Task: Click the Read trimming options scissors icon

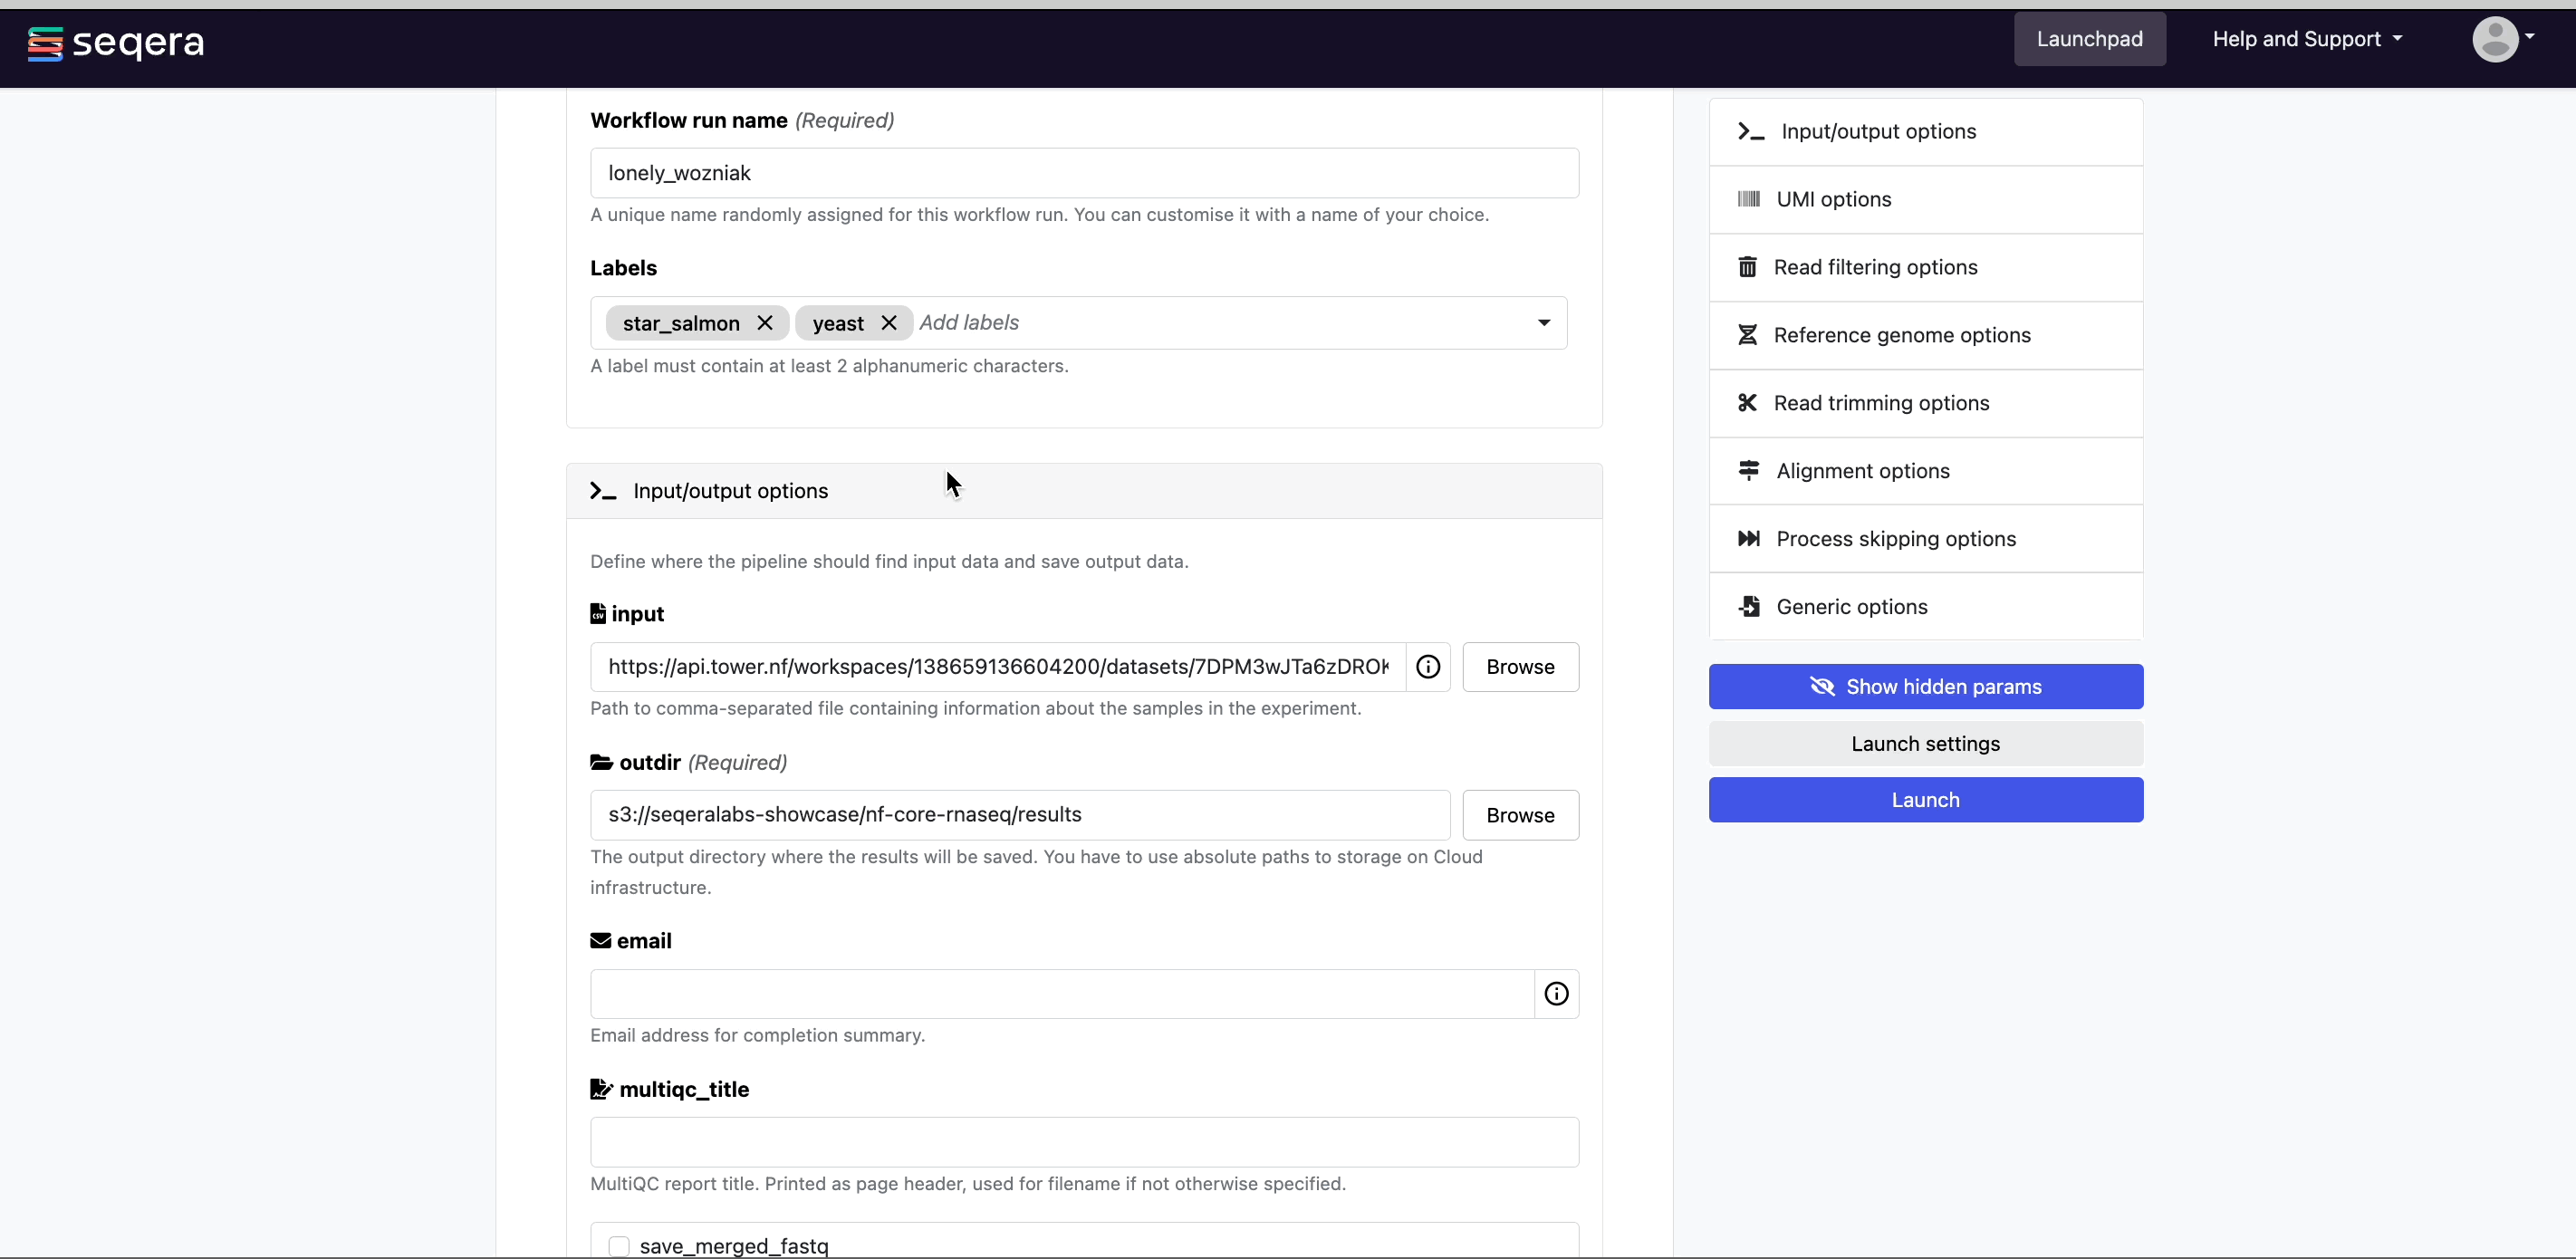Action: tap(1746, 403)
